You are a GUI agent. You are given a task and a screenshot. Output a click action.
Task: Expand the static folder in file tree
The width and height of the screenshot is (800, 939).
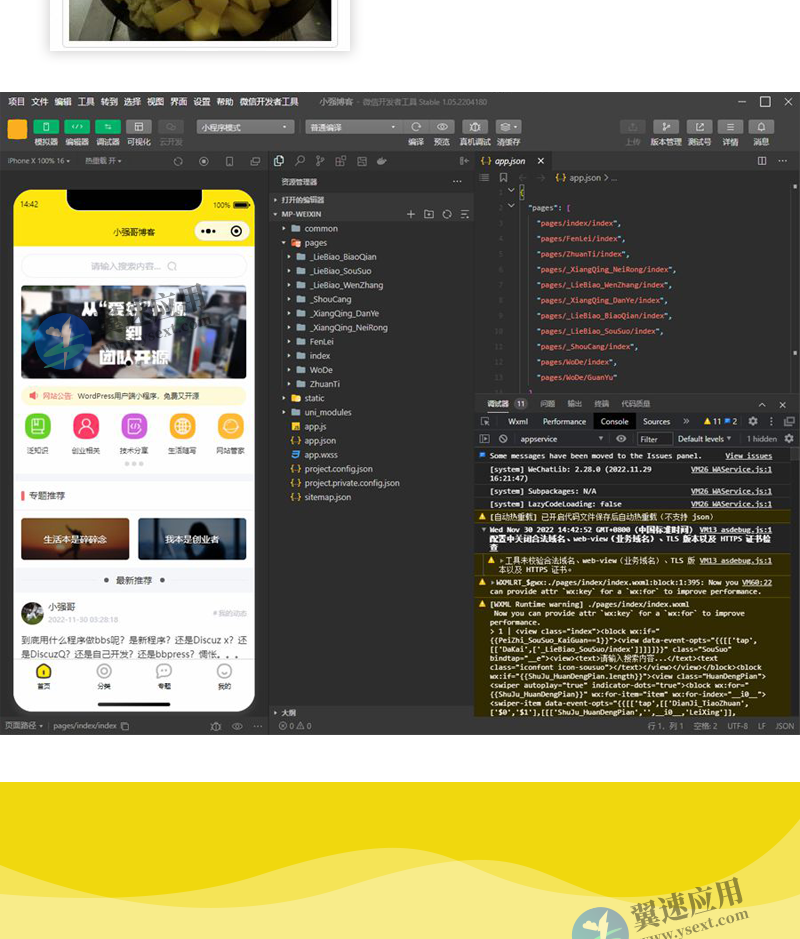point(314,398)
